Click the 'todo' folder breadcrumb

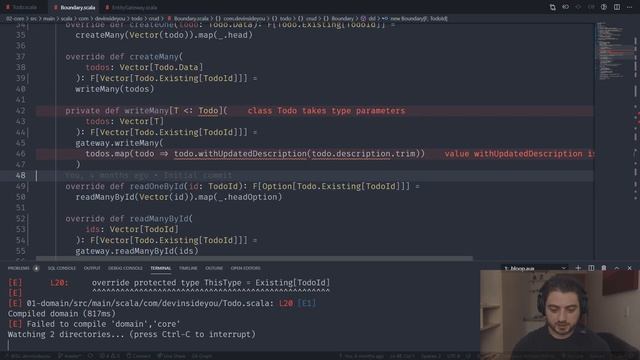coord(137,19)
